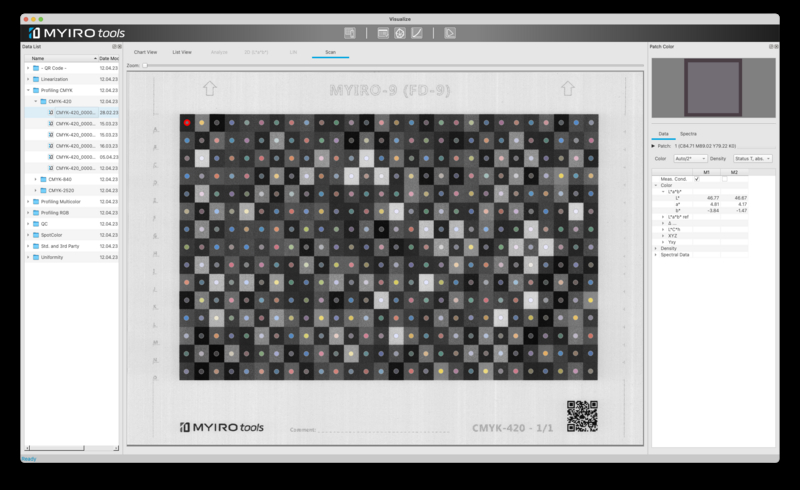Collapse the CMYK-420 folder
The width and height of the screenshot is (800, 490).
36,102
